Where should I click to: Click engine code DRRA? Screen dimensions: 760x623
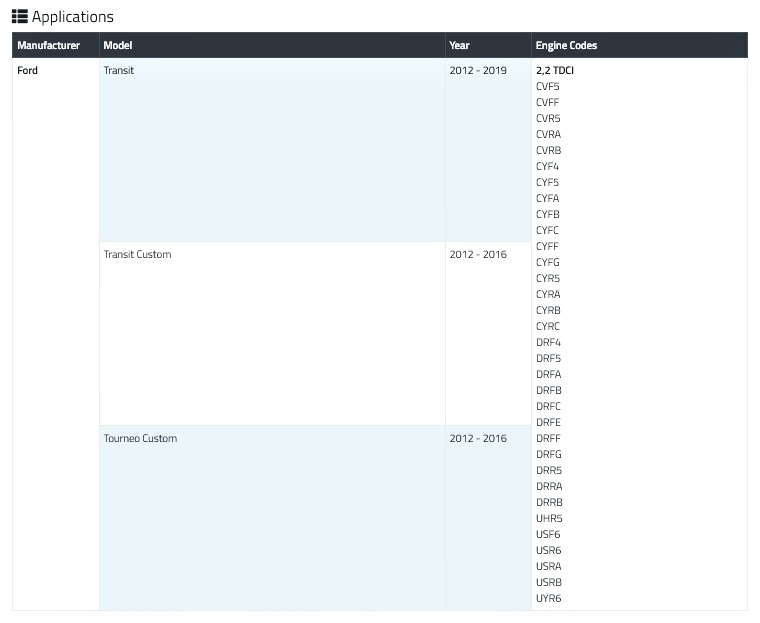pyautogui.click(x=549, y=486)
